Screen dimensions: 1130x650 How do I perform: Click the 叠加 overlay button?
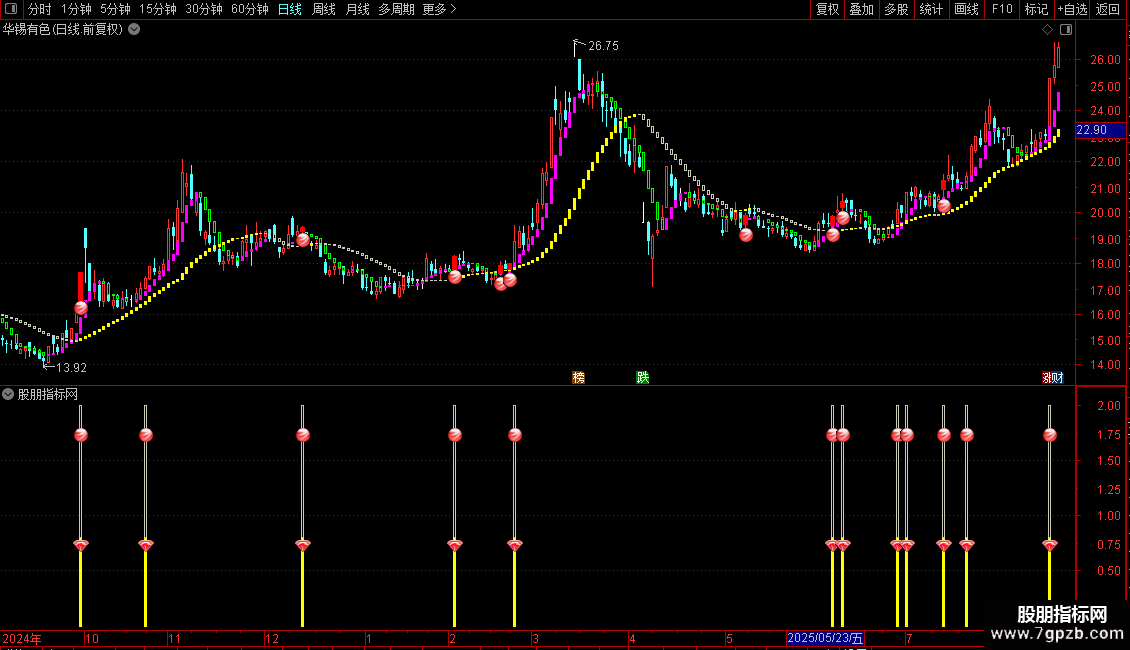point(861,9)
